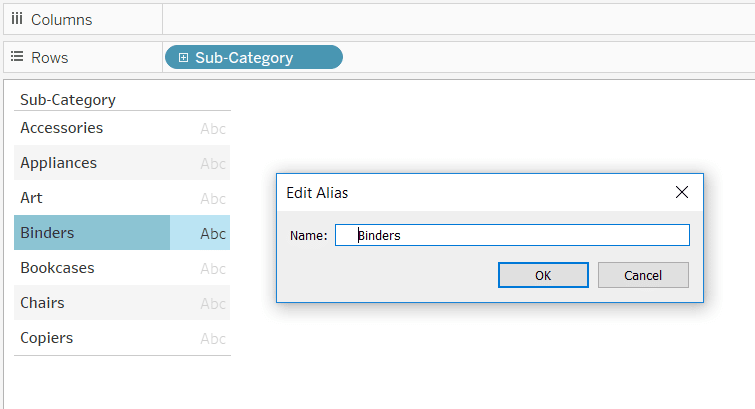755x409 pixels.
Task: Select the Art row label
Action: click(31, 198)
